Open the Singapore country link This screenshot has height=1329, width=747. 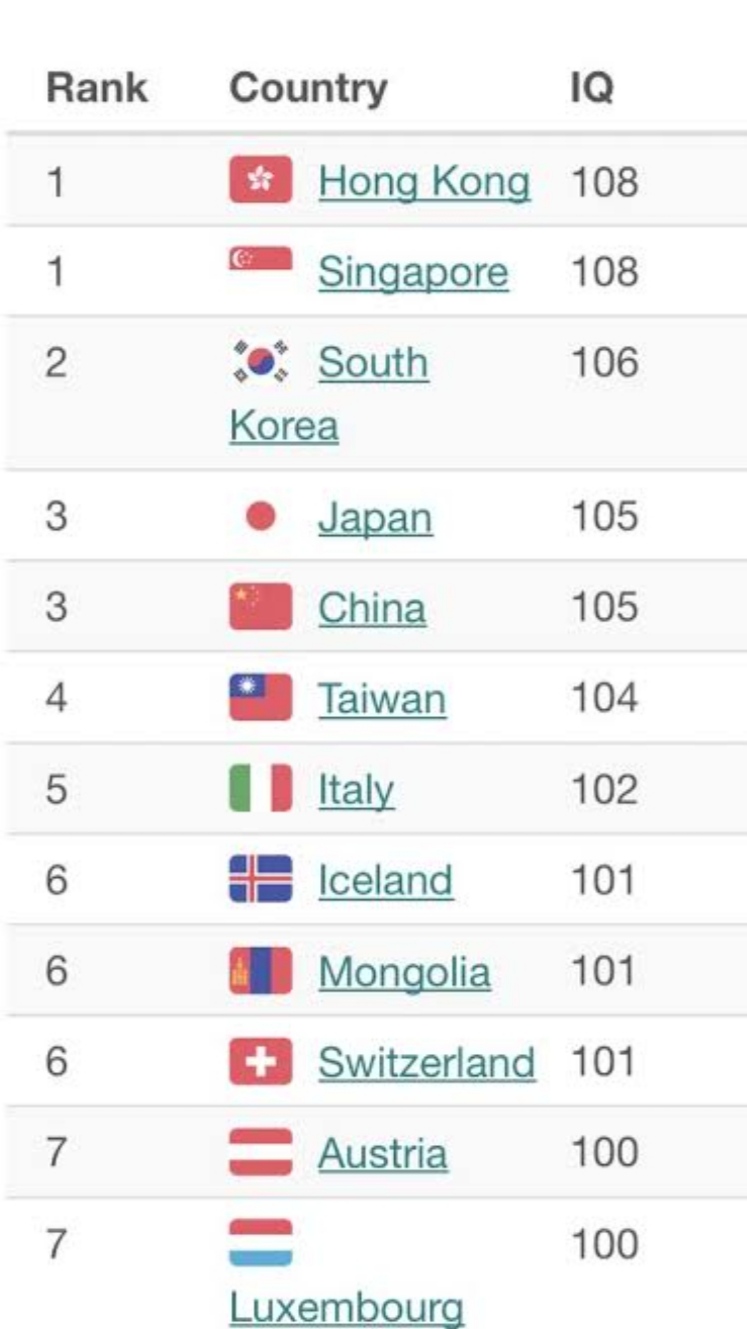(x=413, y=272)
